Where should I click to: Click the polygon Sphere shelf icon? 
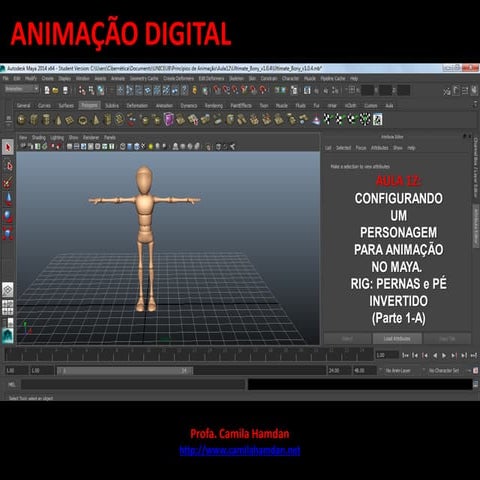(21, 120)
